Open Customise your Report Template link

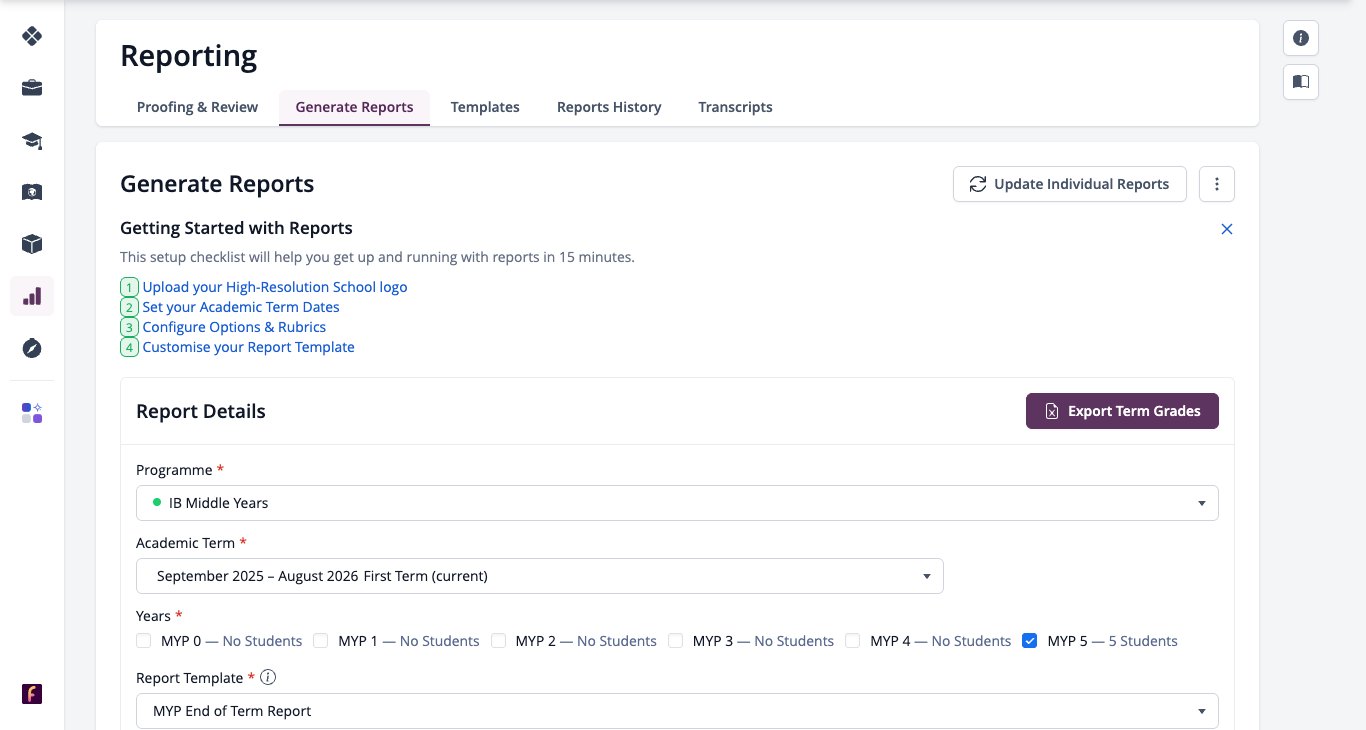click(248, 347)
